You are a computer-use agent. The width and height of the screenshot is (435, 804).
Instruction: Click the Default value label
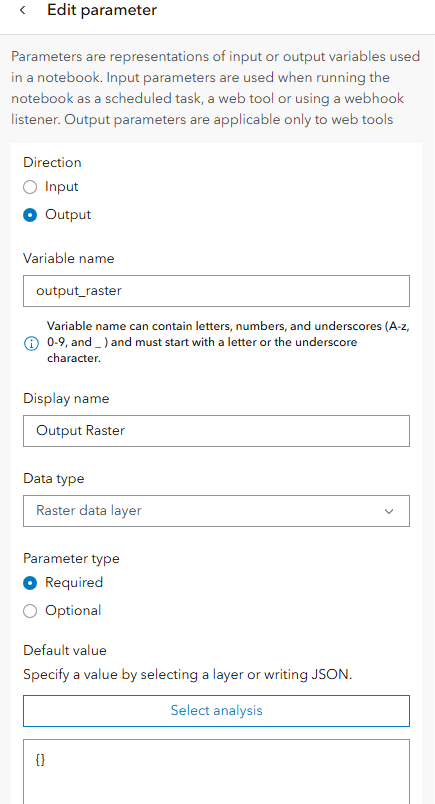[65, 651]
